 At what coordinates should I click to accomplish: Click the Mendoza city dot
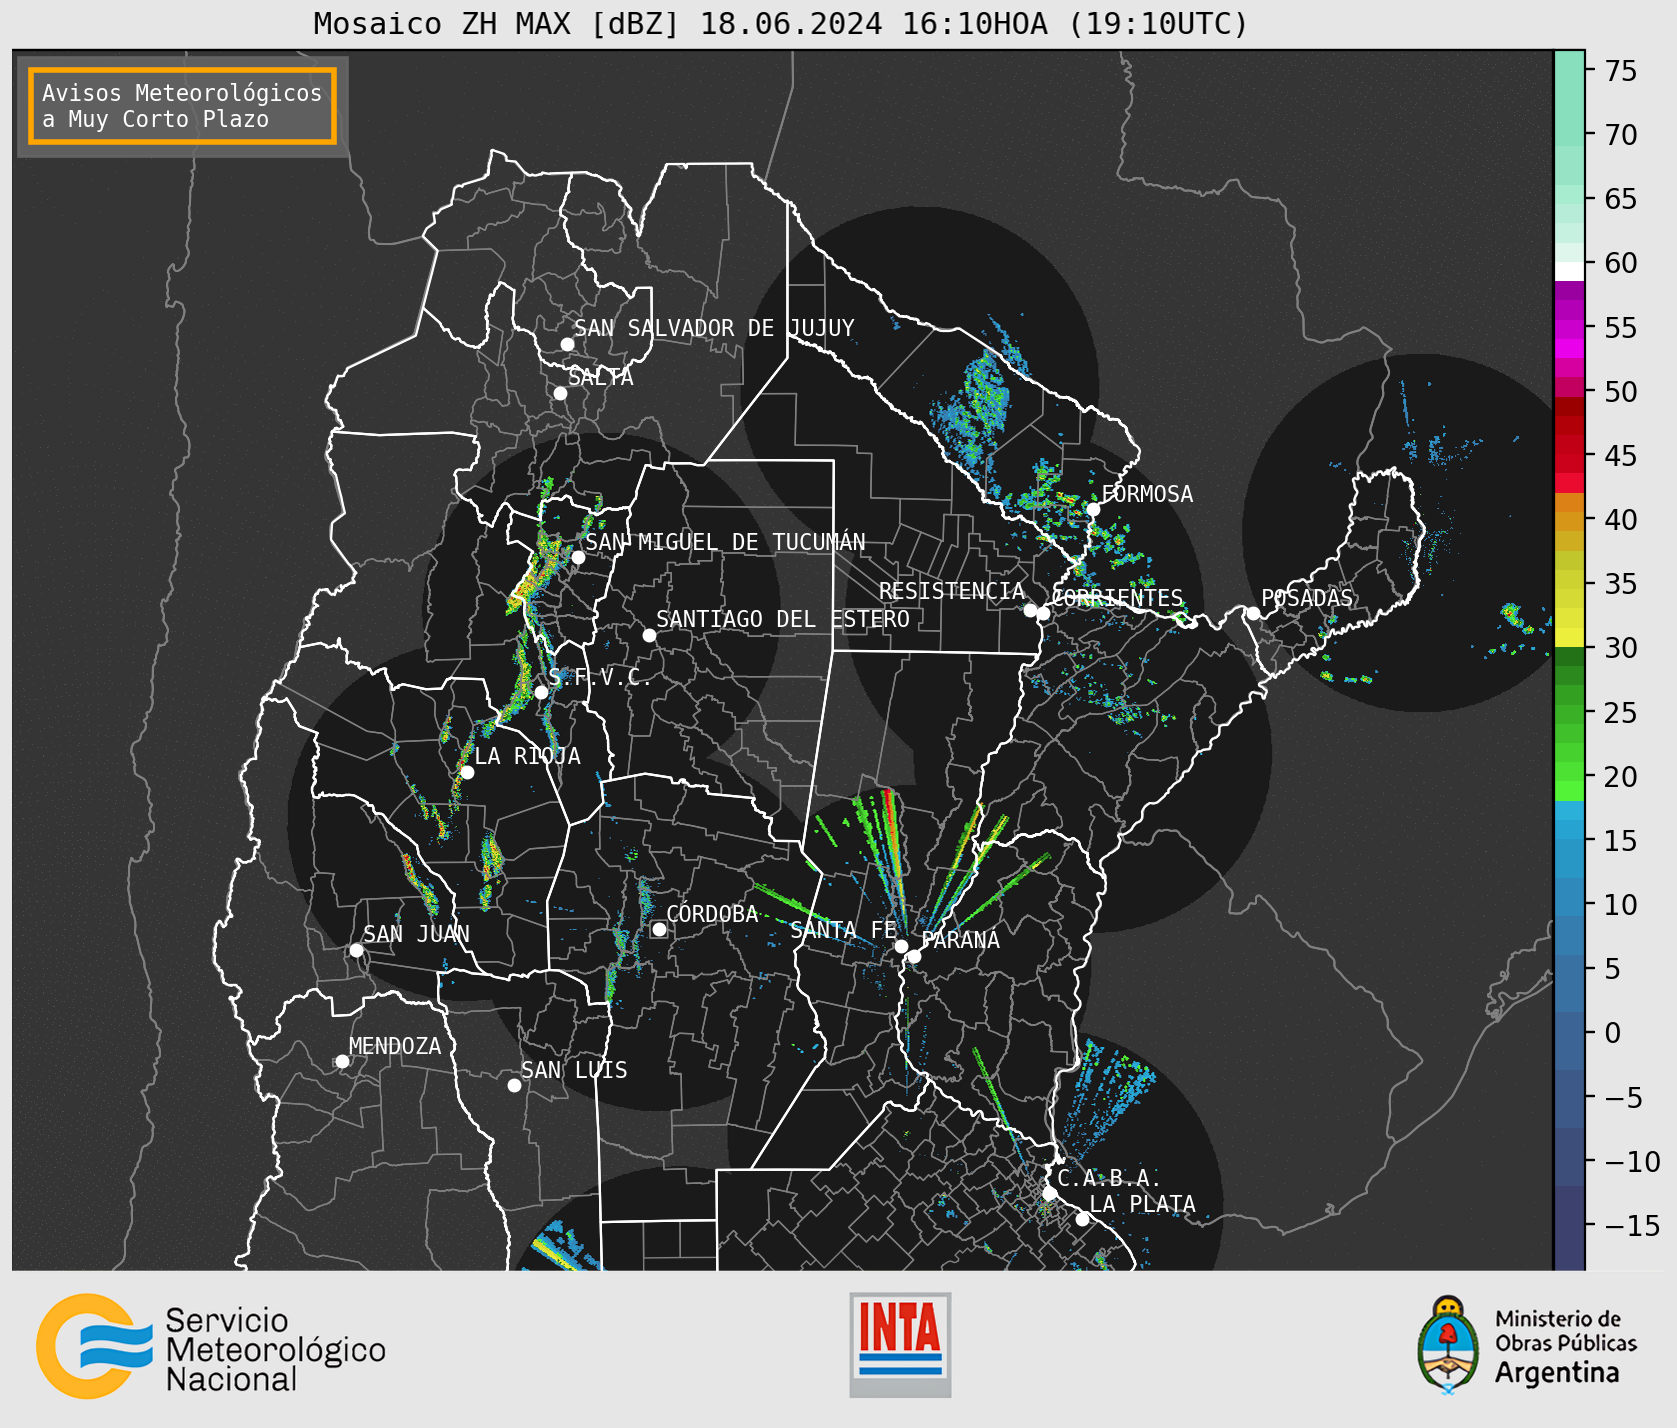tap(342, 1061)
